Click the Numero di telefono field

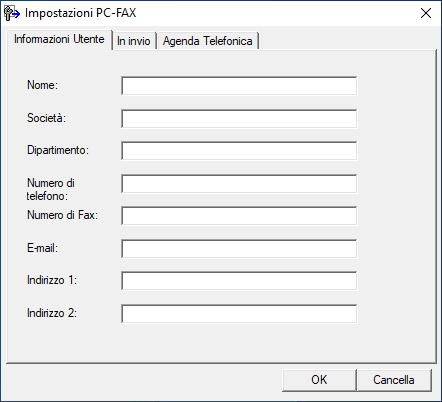coord(239,183)
